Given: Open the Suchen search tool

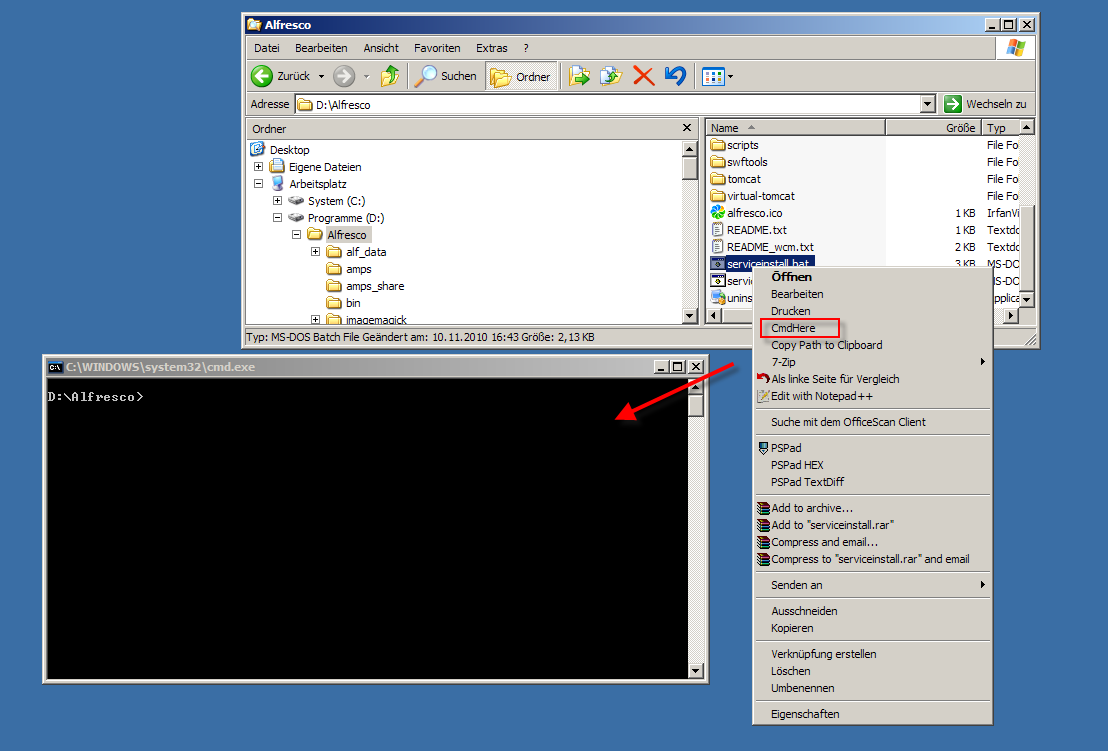Looking at the screenshot, I should pos(445,76).
